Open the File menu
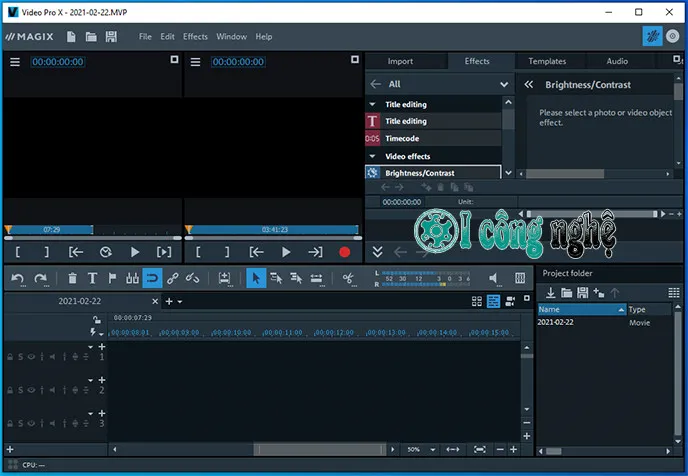Viewport: 688px width, 476px height. [145, 37]
